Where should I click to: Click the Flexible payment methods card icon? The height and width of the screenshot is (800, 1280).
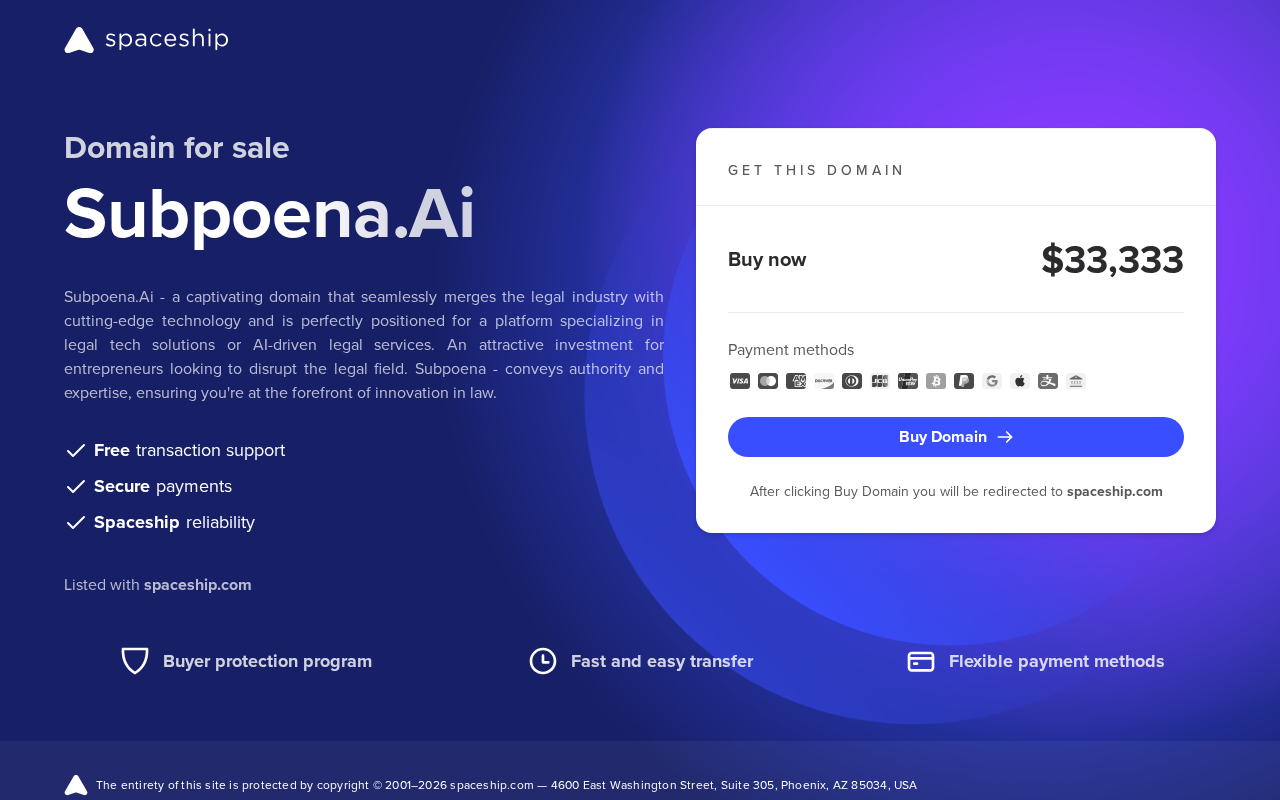pyautogui.click(x=921, y=661)
